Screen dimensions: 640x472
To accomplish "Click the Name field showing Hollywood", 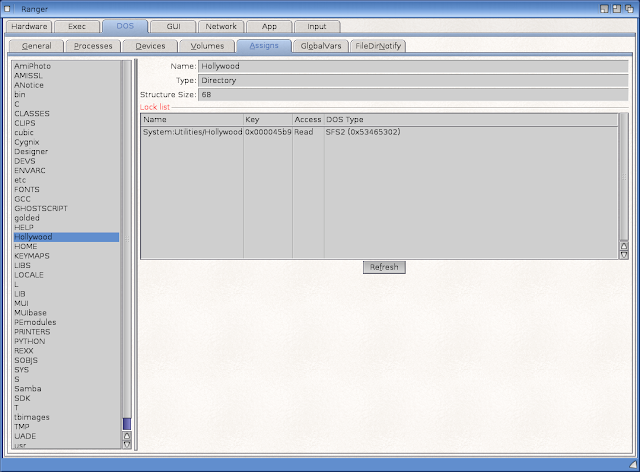I will click(413, 66).
